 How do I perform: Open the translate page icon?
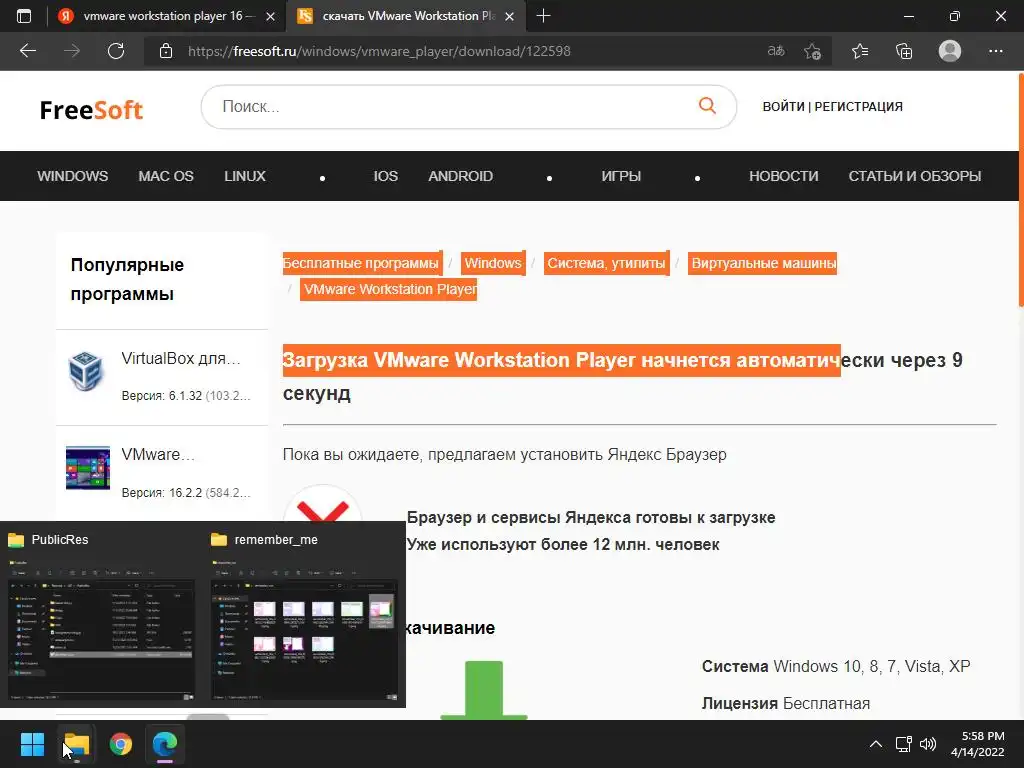point(776,51)
